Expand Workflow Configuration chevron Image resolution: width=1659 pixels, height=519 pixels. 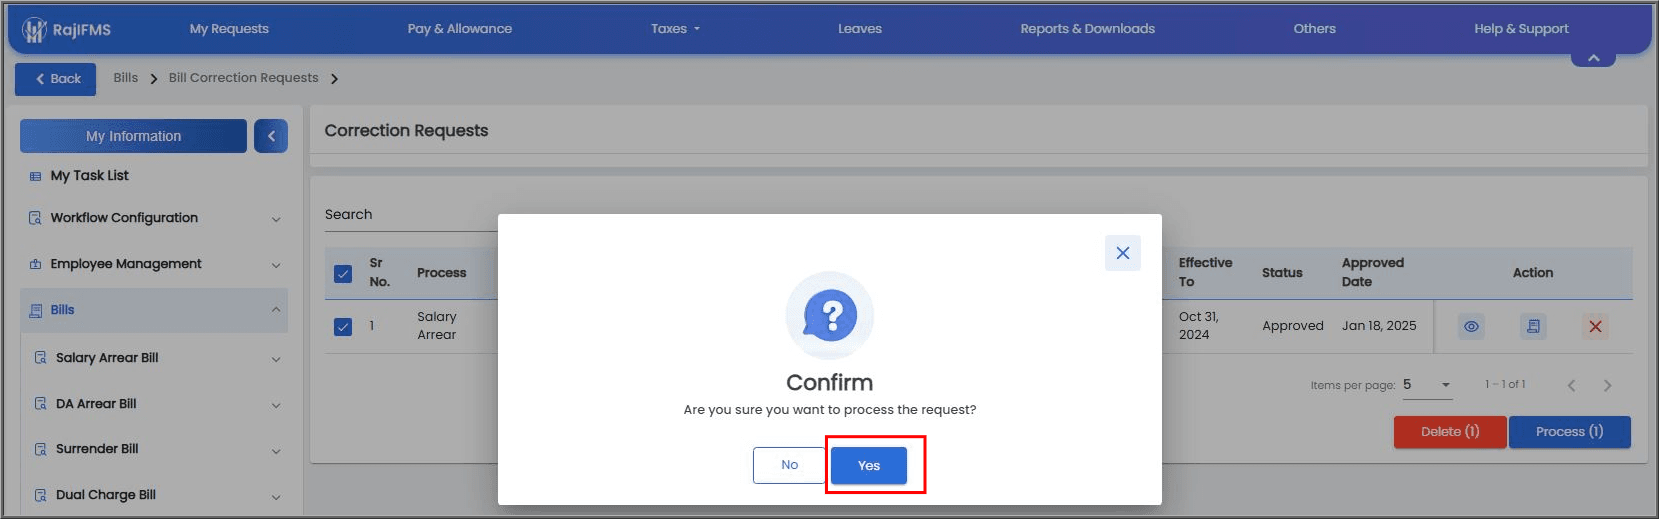[x=276, y=219]
